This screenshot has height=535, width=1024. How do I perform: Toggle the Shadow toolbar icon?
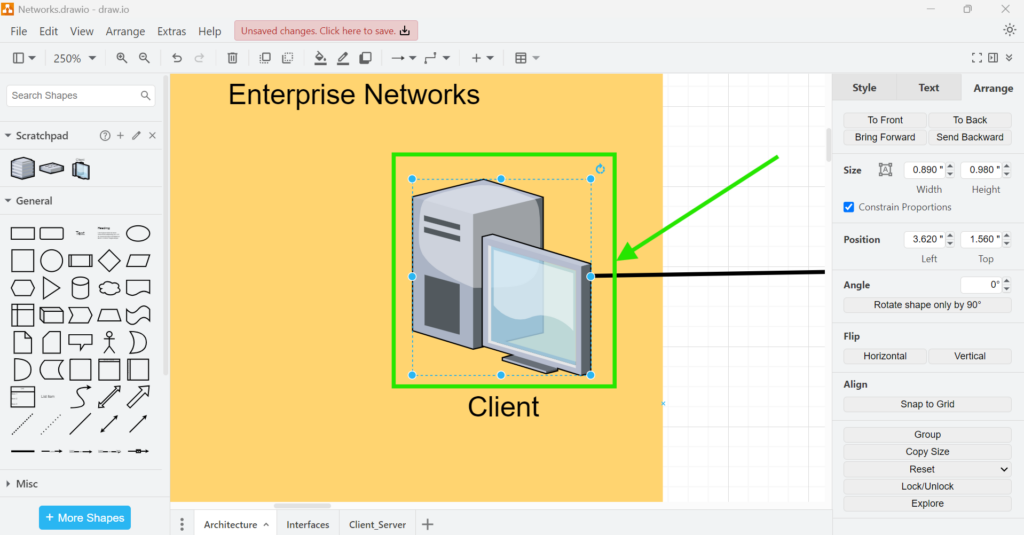[366, 58]
